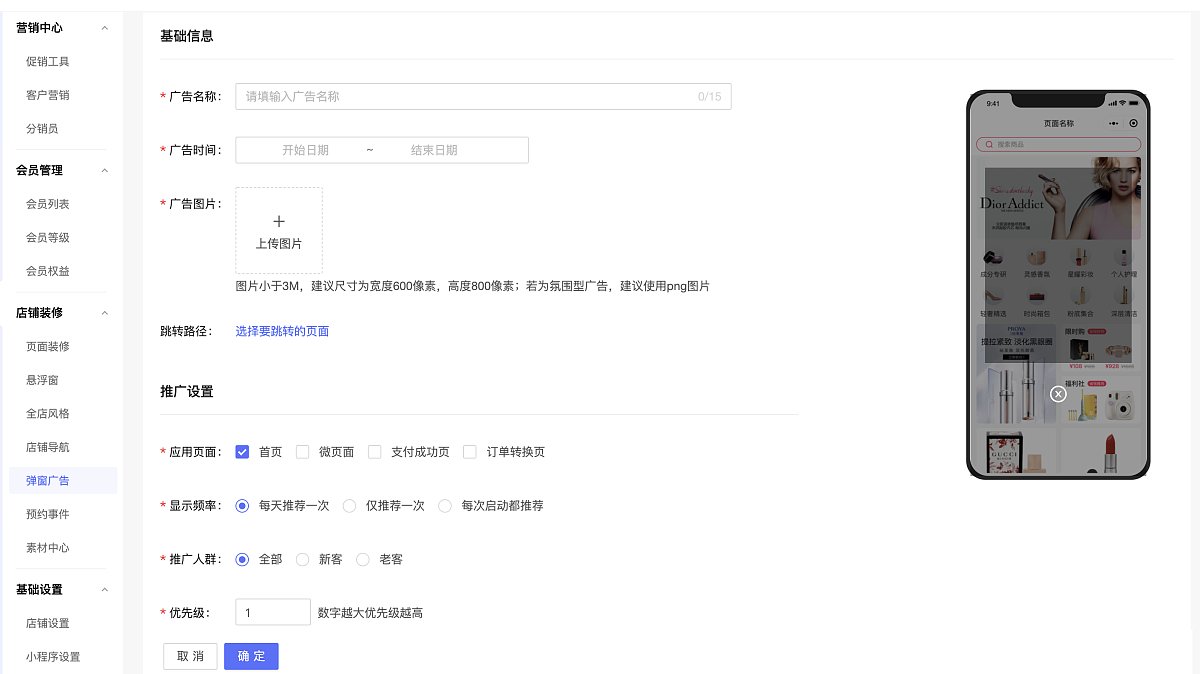Select 每次启动都推荐 radio button

(x=445, y=506)
